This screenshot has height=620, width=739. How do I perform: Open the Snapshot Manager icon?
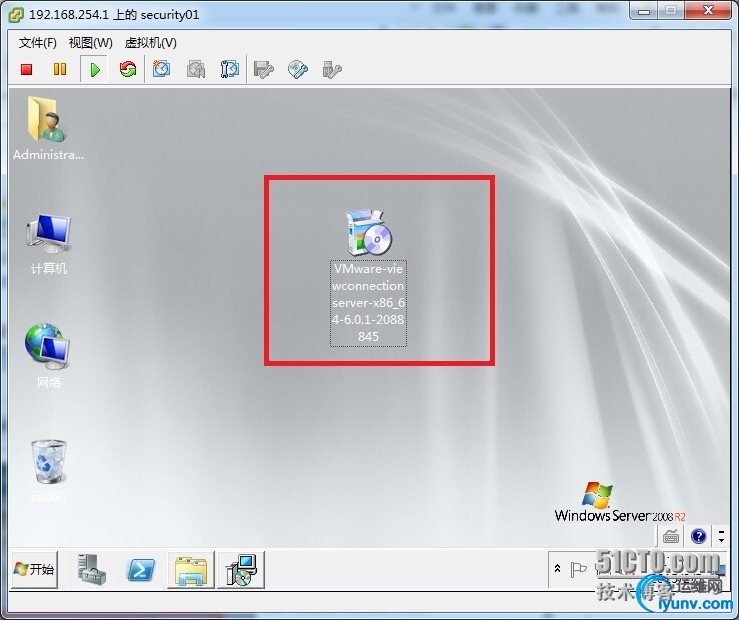coord(230,69)
